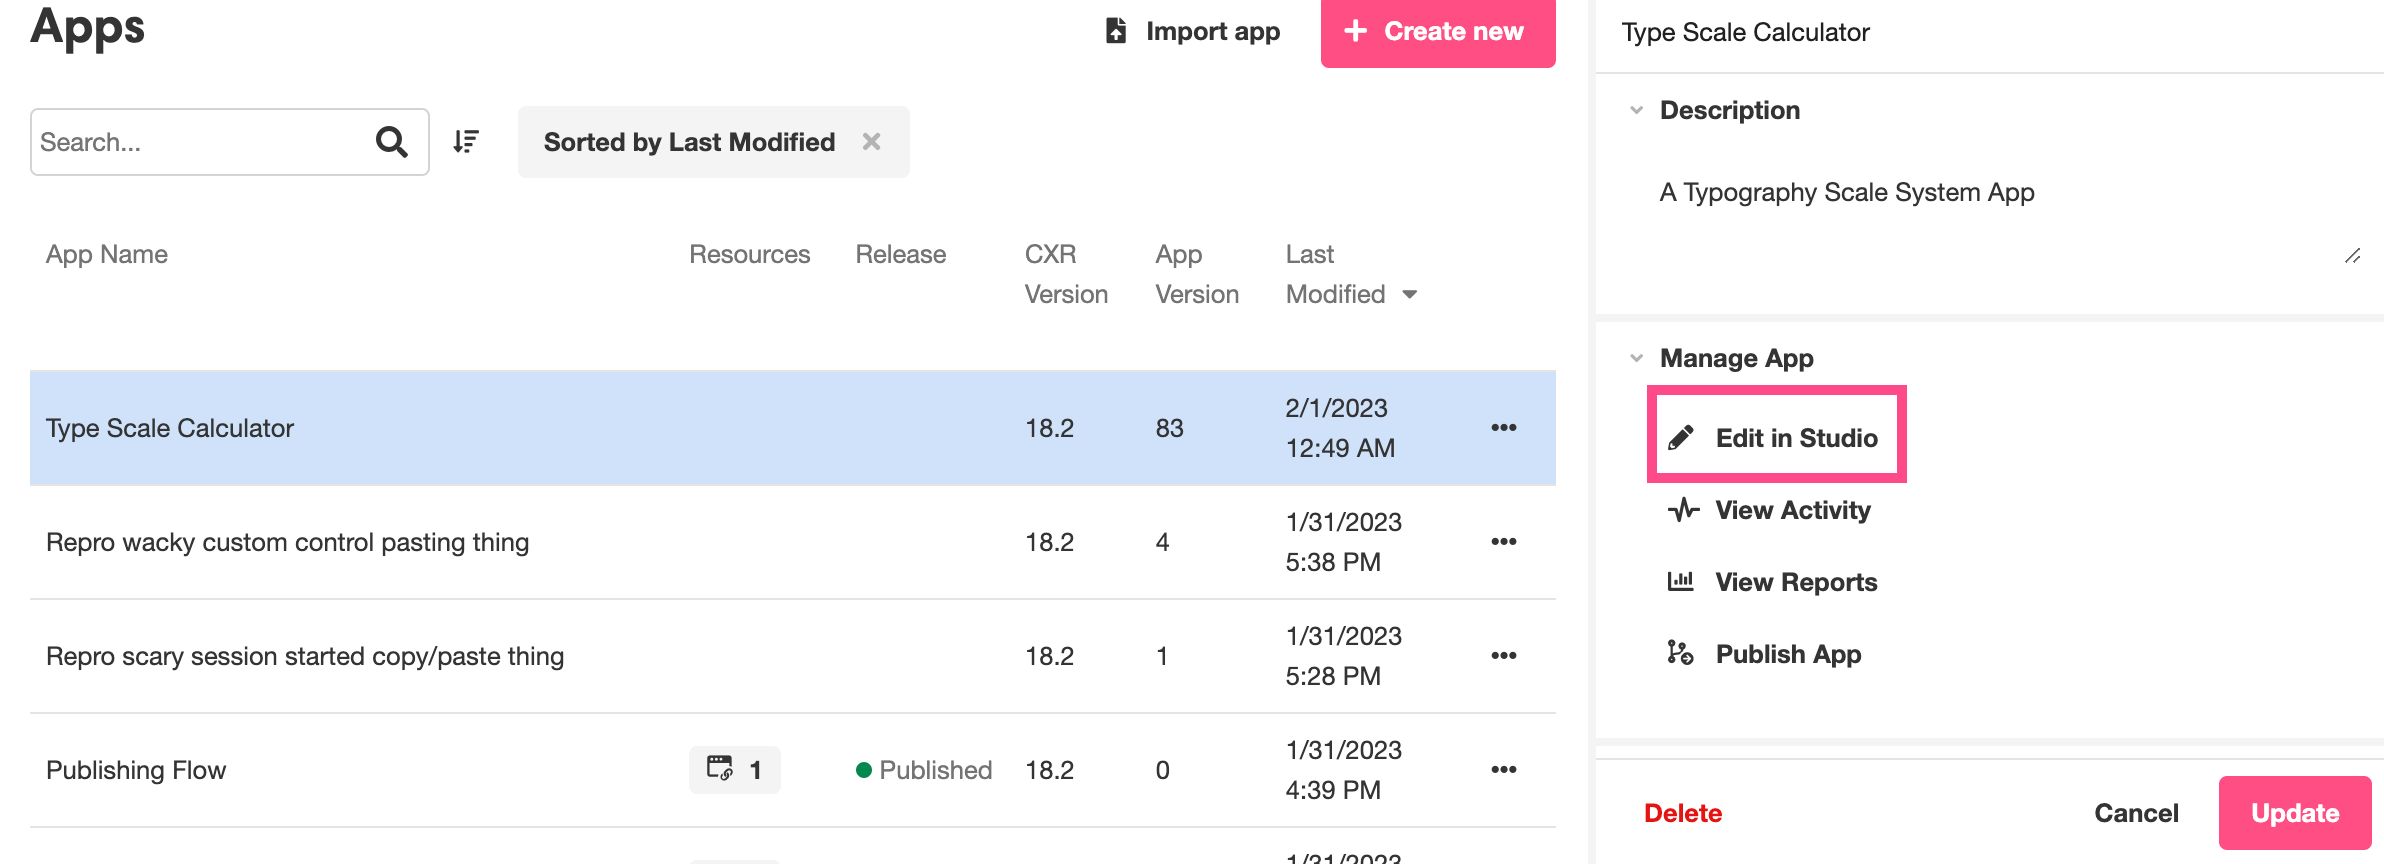This screenshot has height=864, width=2384.
Task: Focus the Search apps input field
Action: (200, 142)
